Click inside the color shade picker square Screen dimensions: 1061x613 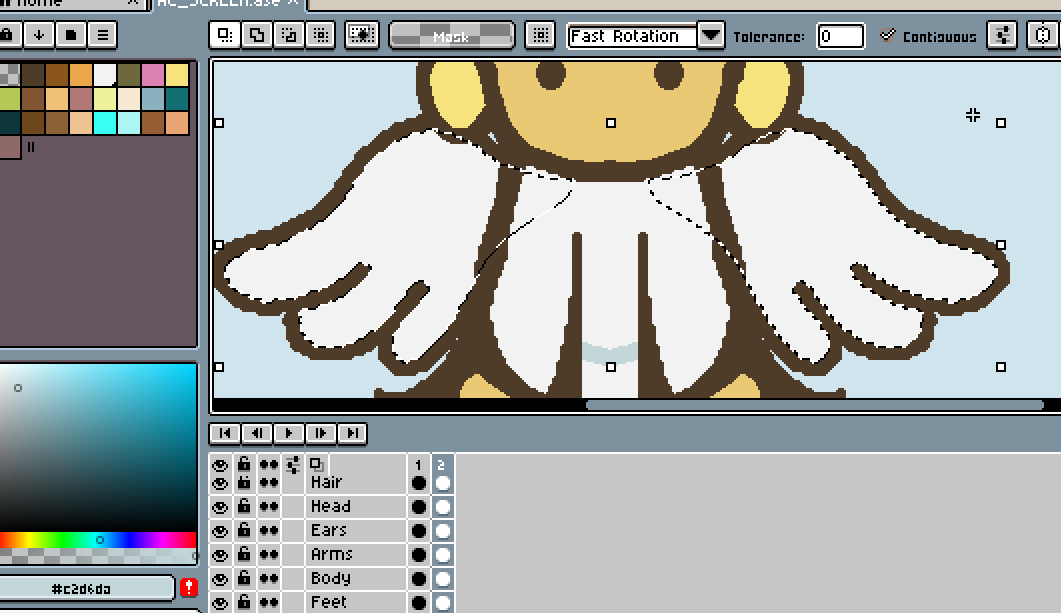[x=98, y=447]
